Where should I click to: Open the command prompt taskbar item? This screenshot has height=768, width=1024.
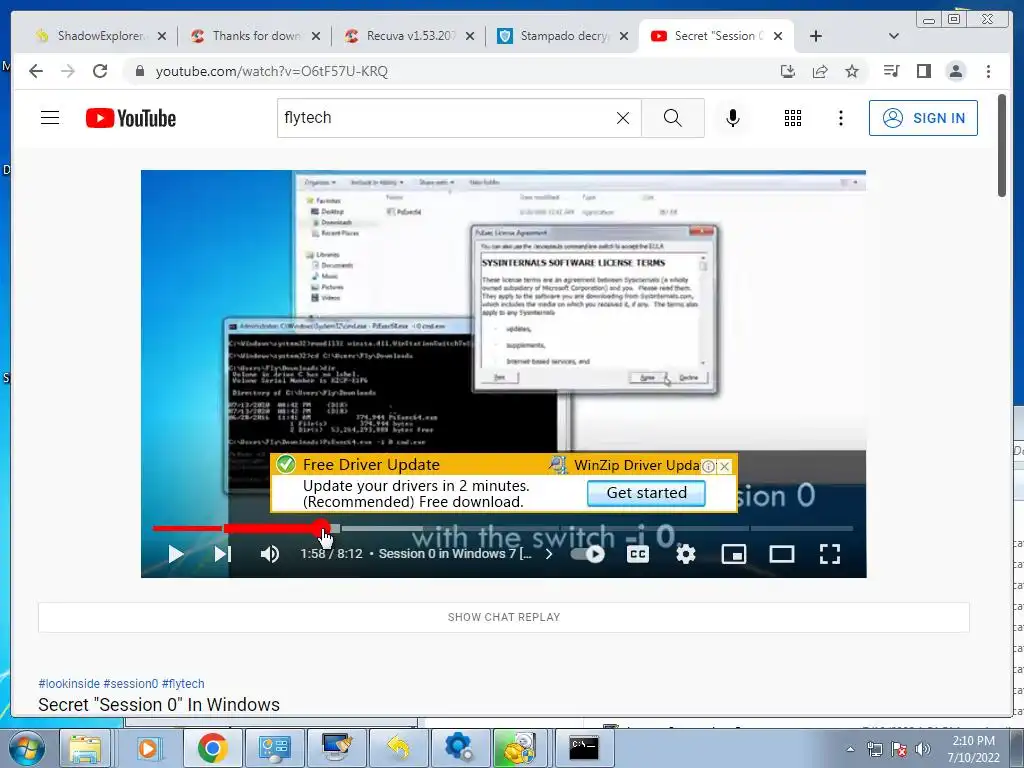coord(583,748)
